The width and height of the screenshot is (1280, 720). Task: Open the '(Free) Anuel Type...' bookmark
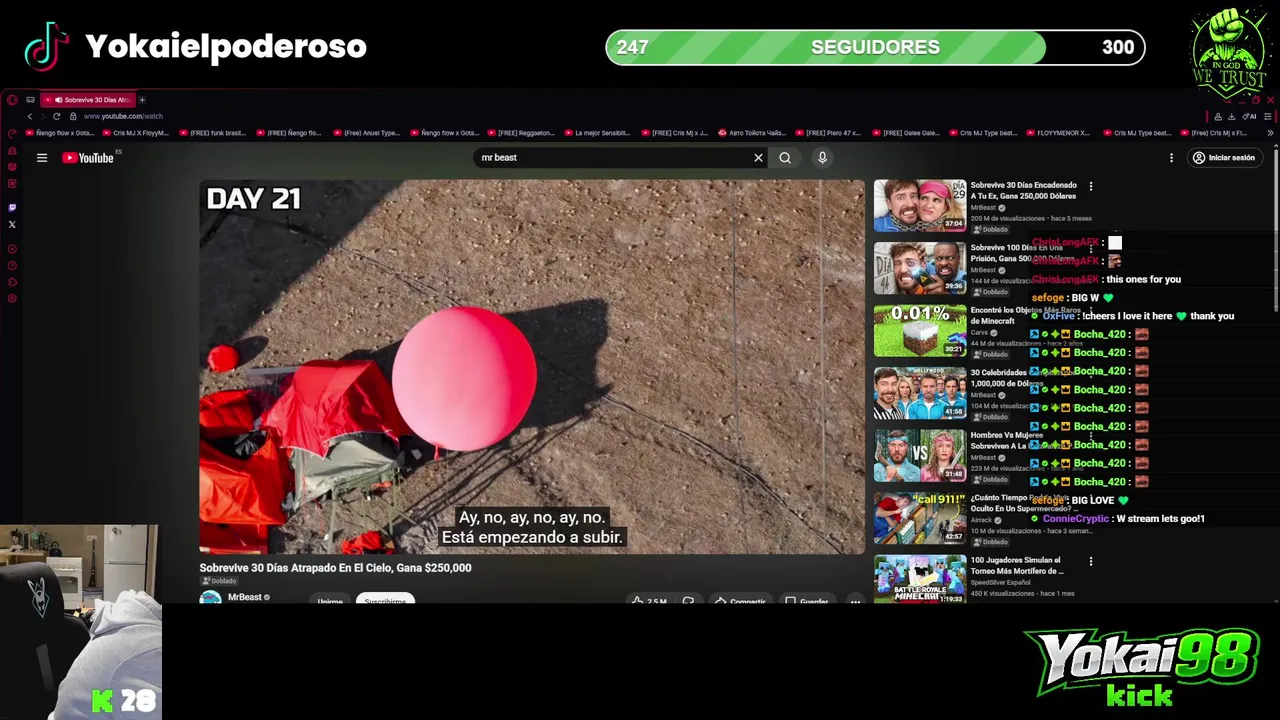pyautogui.click(x=365, y=133)
